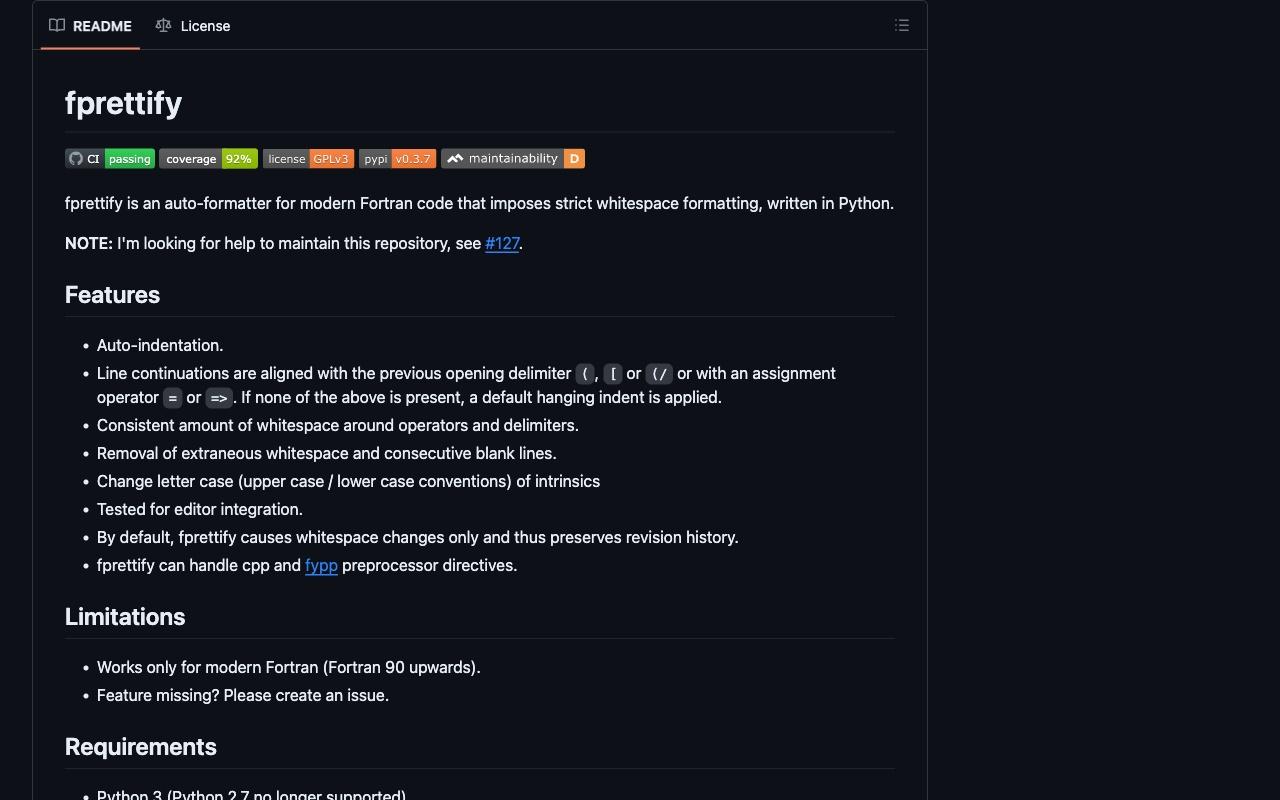Open the pypi v0.3.7 badge
Viewport: 1280px width, 800px height.
coord(397,159)
